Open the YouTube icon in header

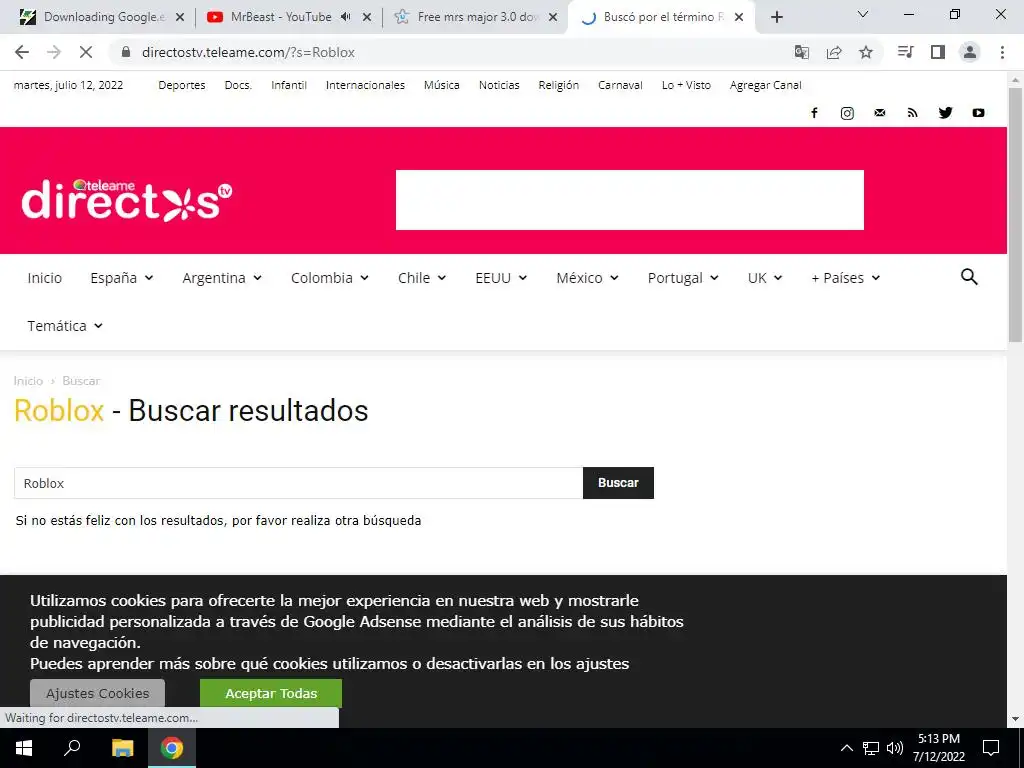tap(978, 113)
